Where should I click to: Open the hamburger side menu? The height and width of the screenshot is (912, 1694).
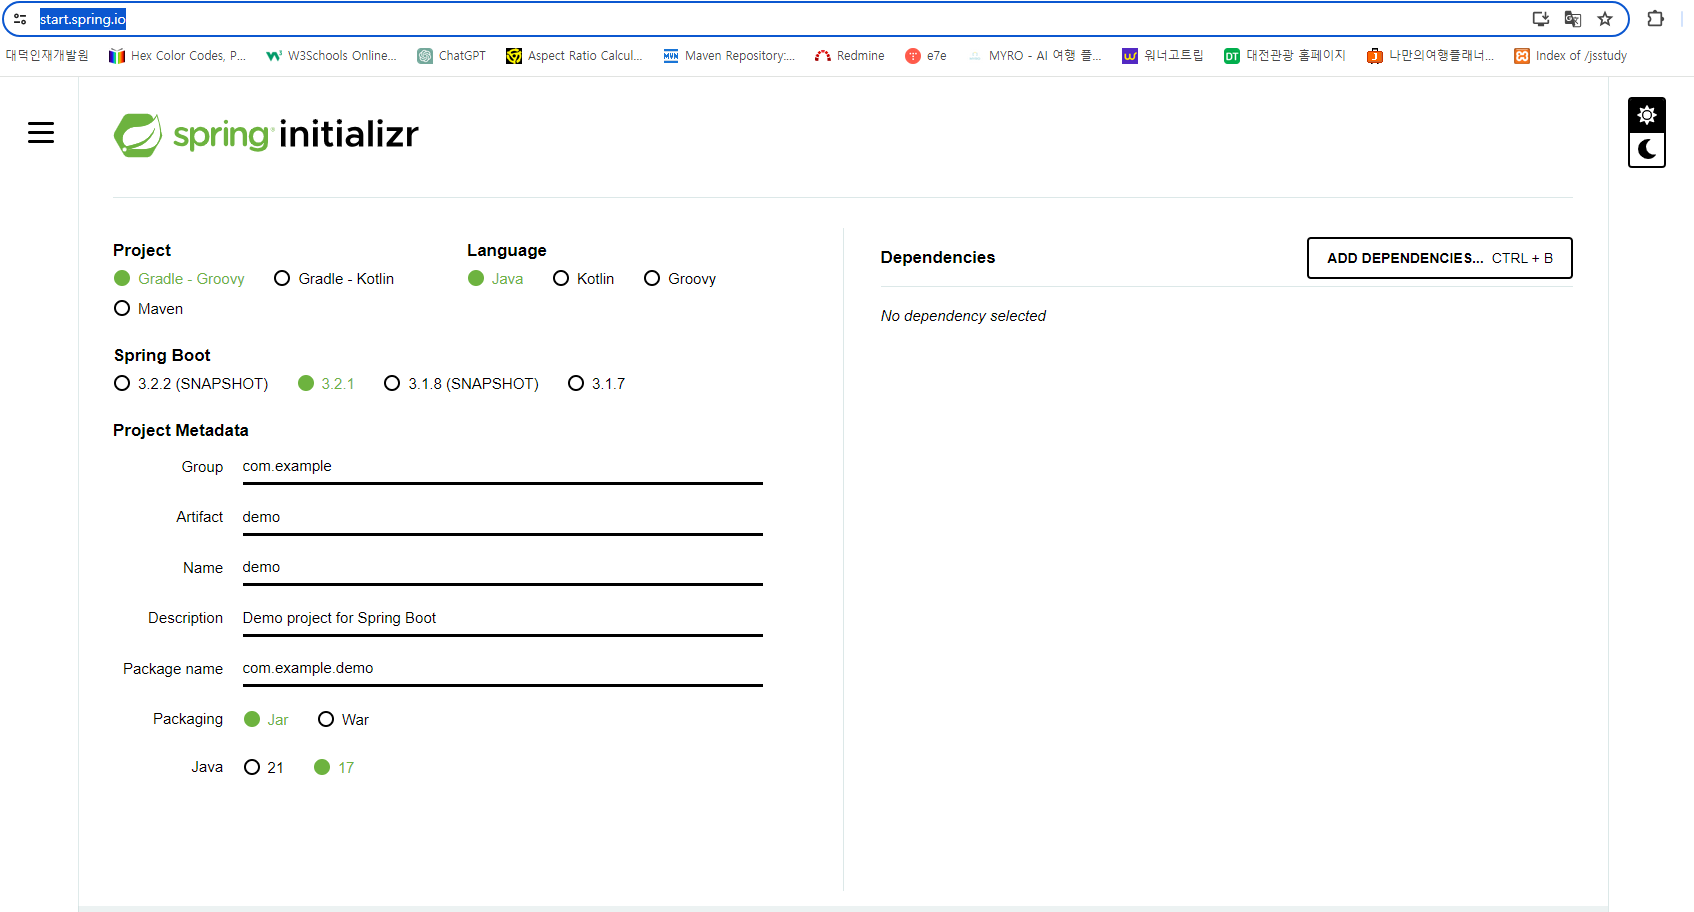pos(41,132)
